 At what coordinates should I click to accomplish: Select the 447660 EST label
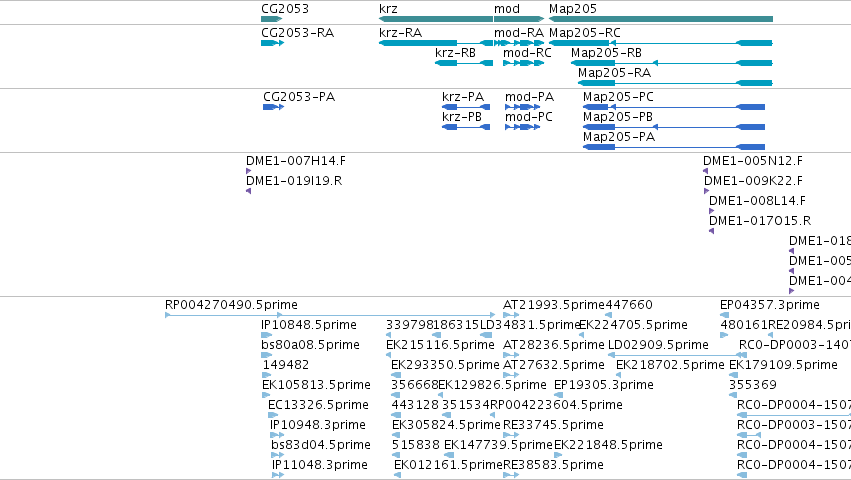coord(628,305)
